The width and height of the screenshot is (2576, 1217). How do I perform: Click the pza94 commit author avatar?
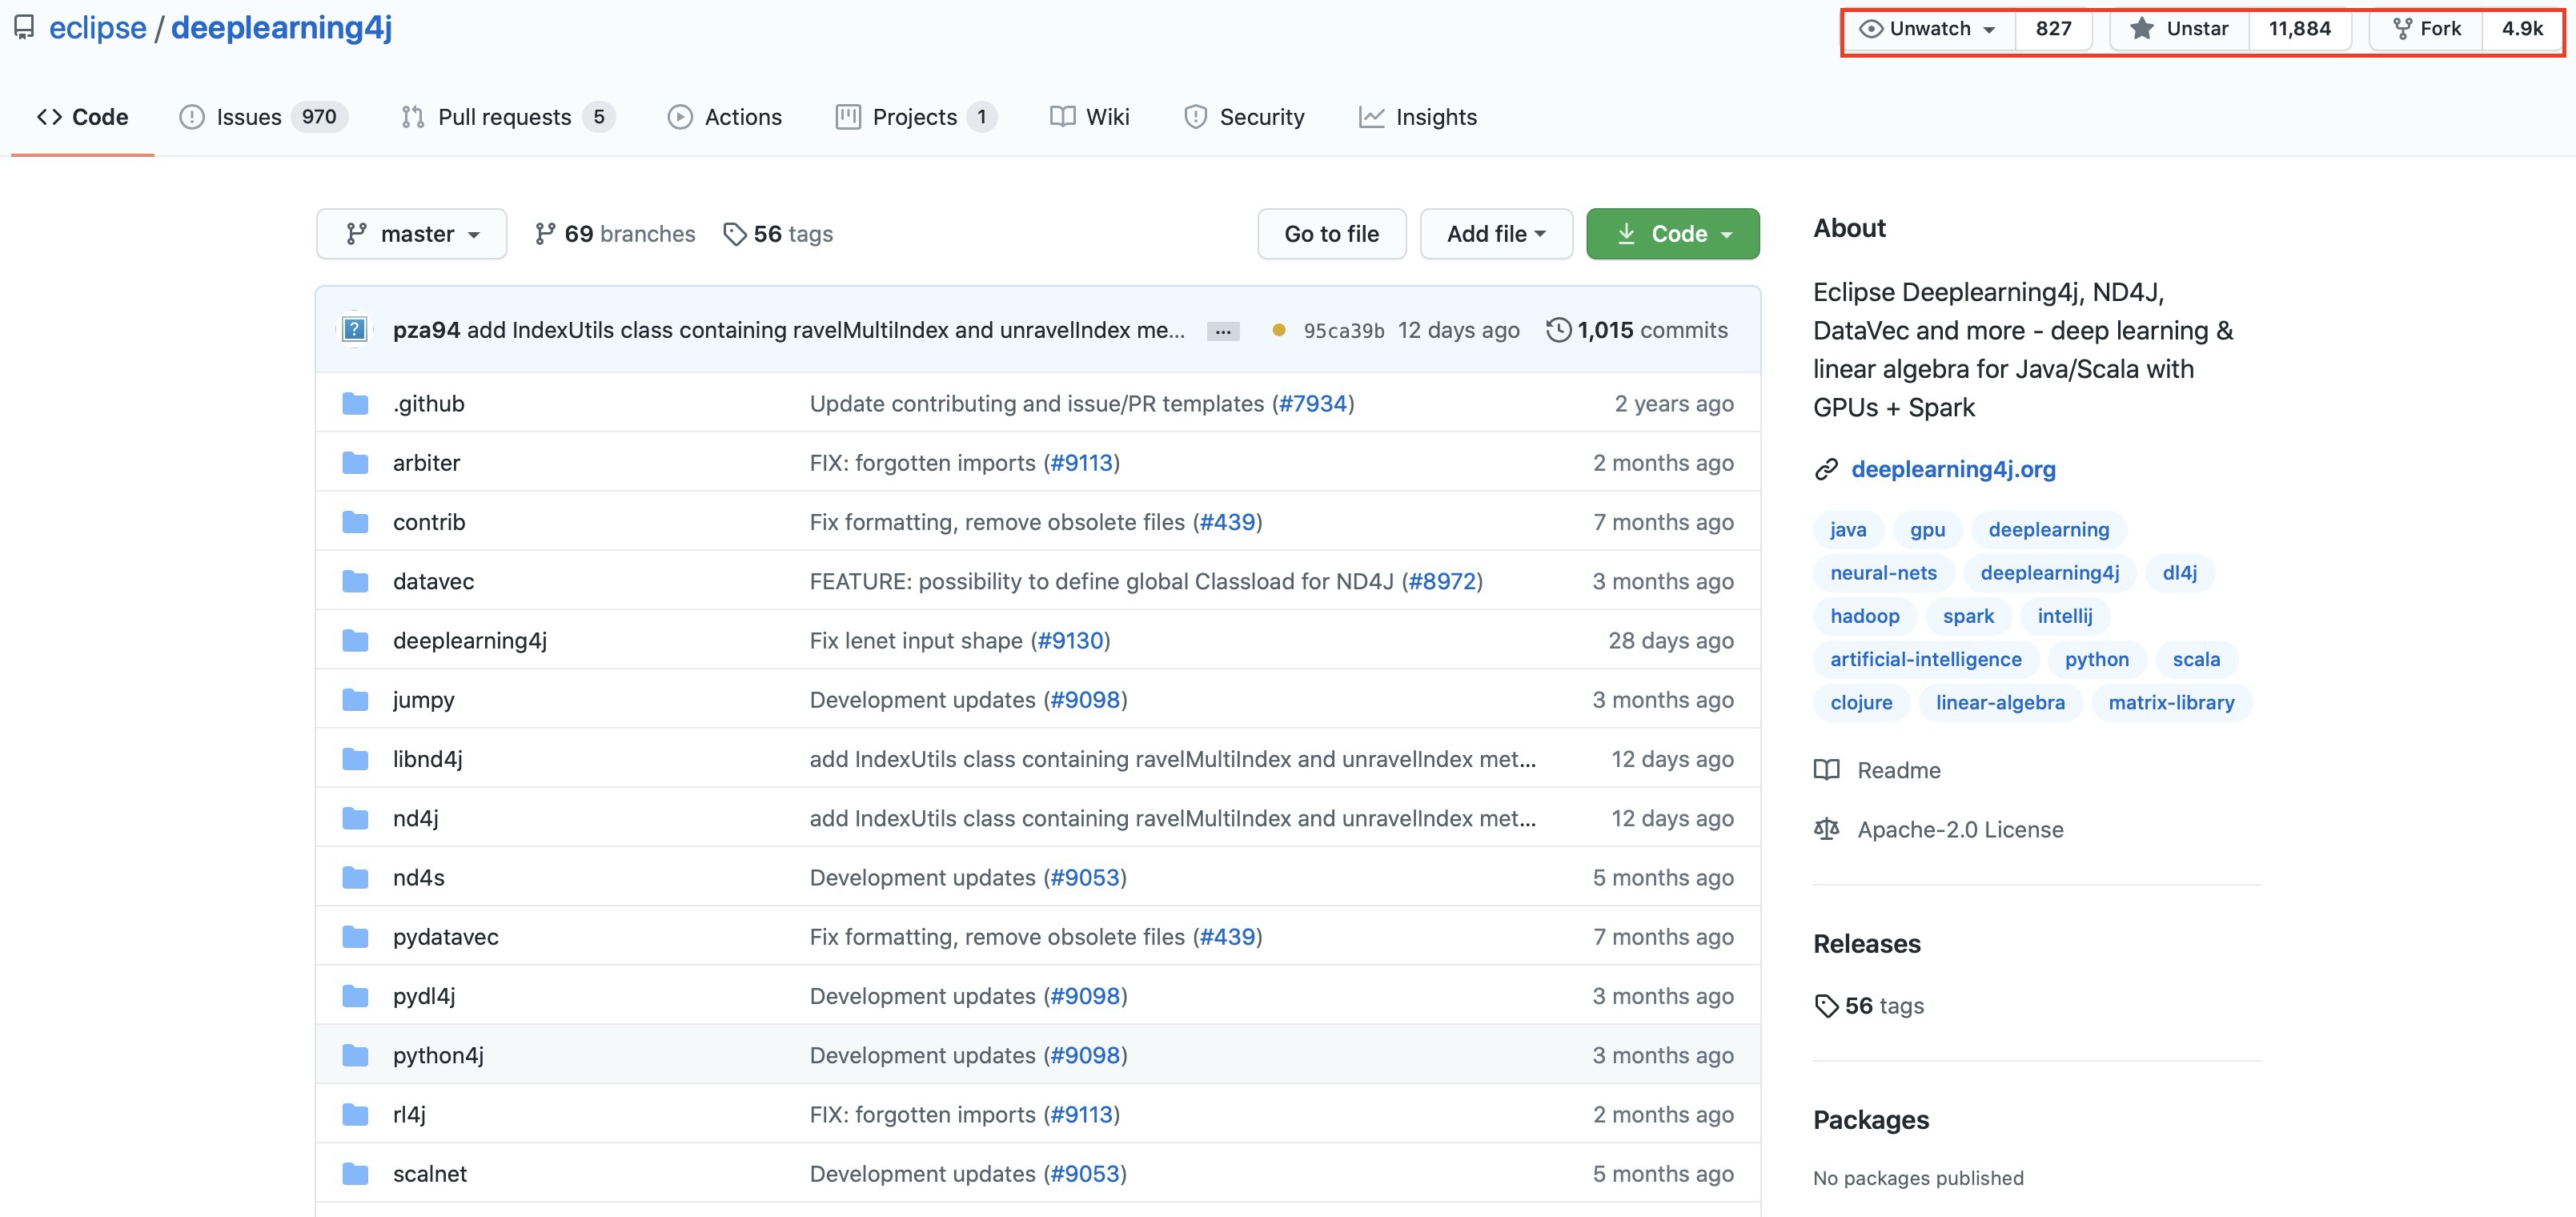point(354,330)
